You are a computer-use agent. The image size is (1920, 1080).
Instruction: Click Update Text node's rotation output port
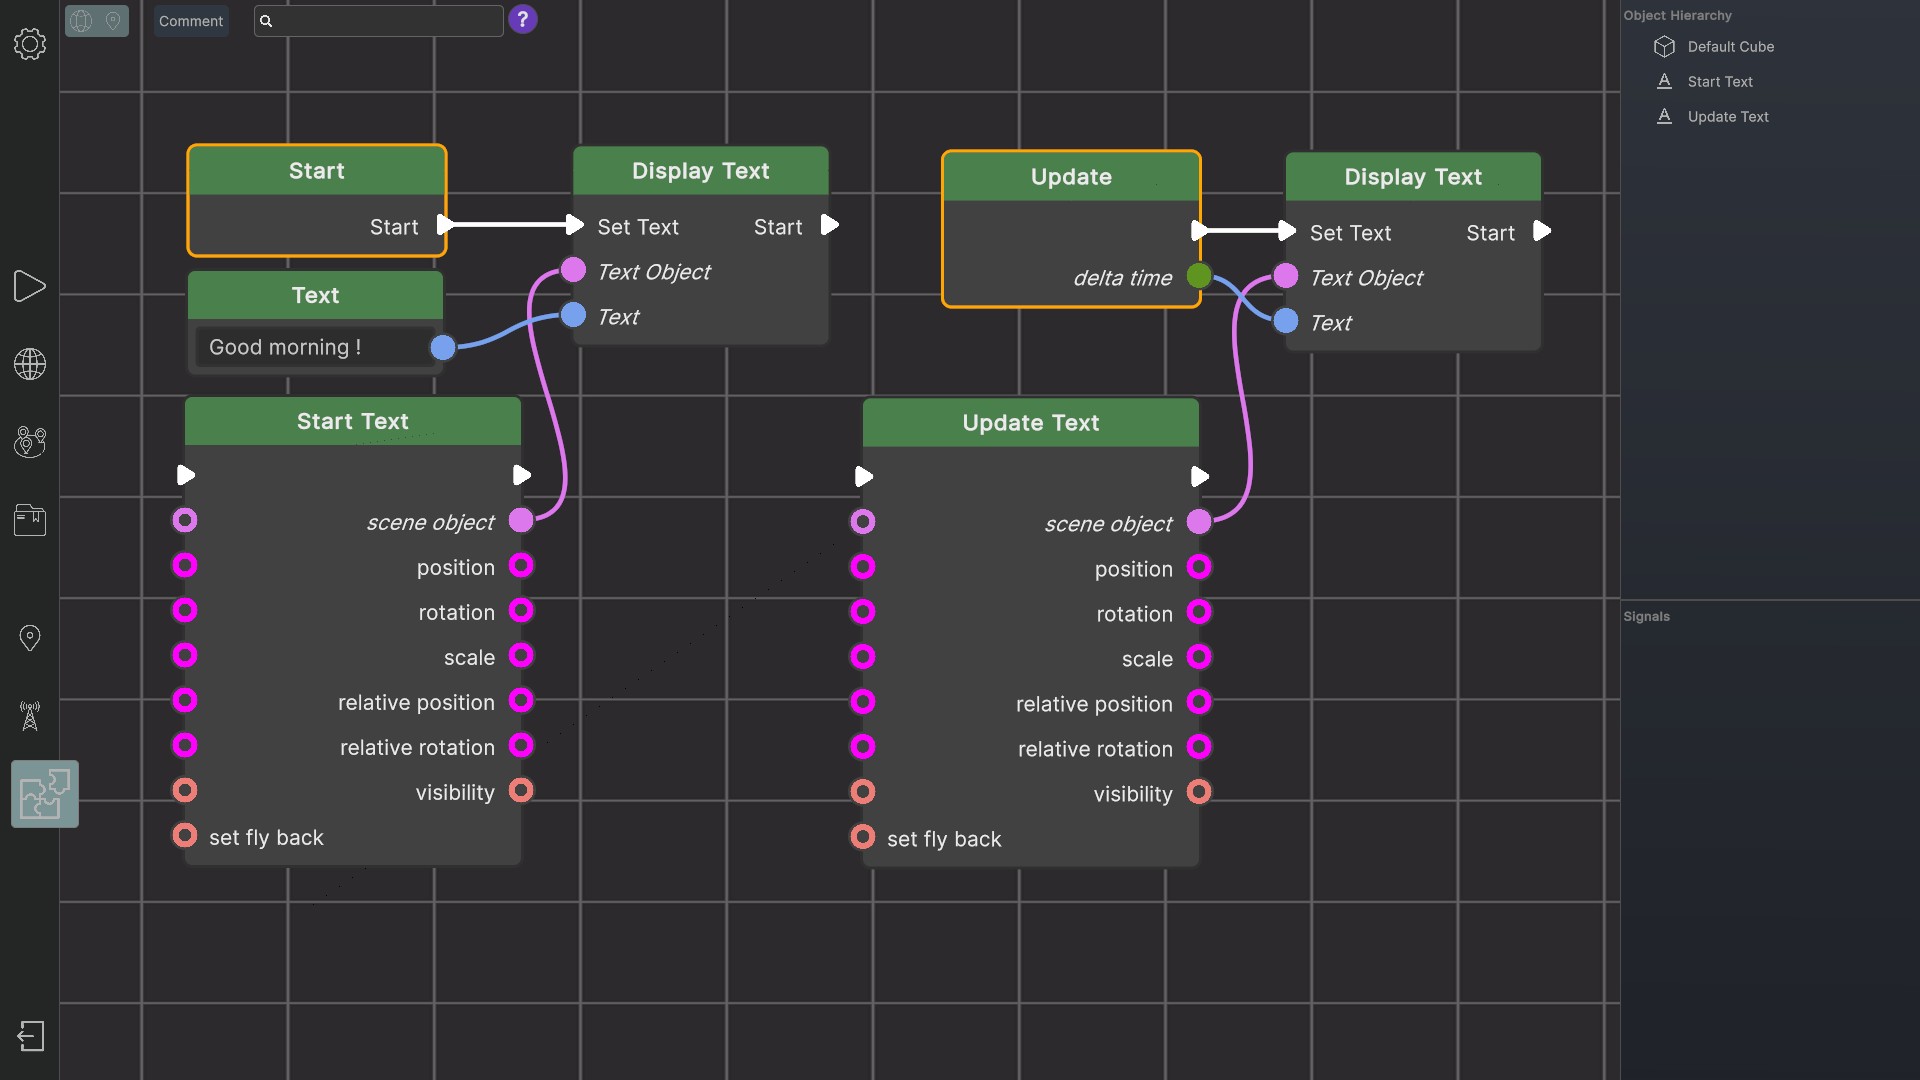click(x=1199, y=612)
